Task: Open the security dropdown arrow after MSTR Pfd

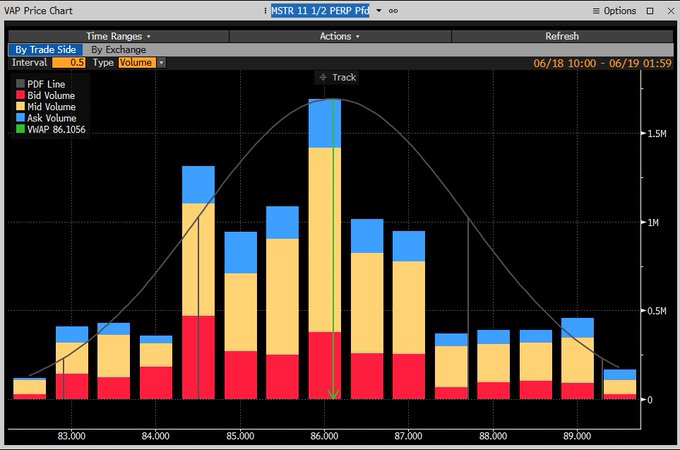Action: tap(379, 11)
